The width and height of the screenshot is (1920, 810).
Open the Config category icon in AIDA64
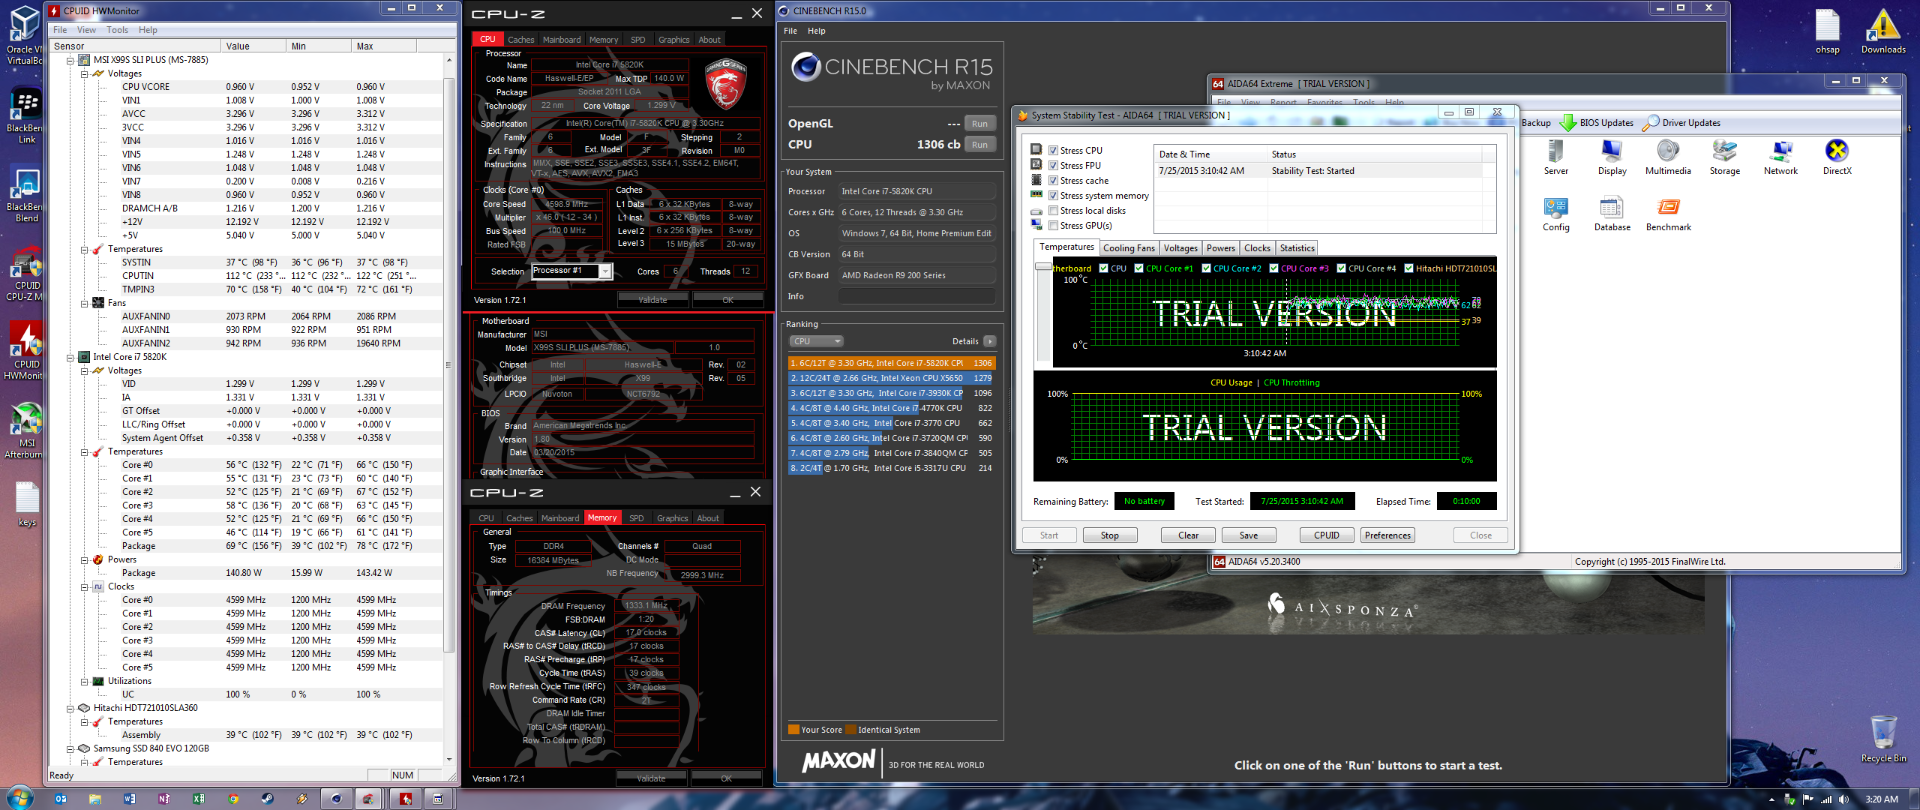point(1556,214)
